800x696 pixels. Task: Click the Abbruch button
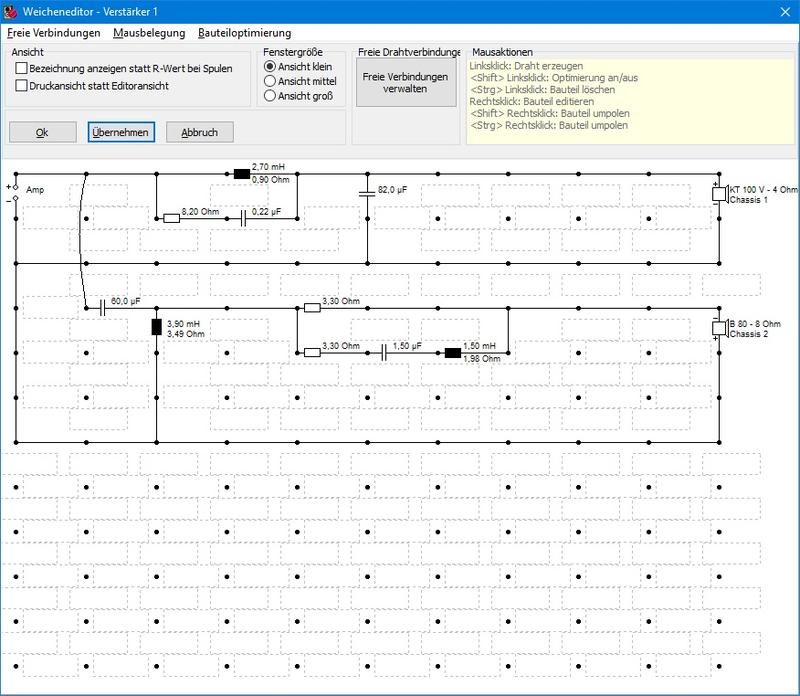point(199,133)
